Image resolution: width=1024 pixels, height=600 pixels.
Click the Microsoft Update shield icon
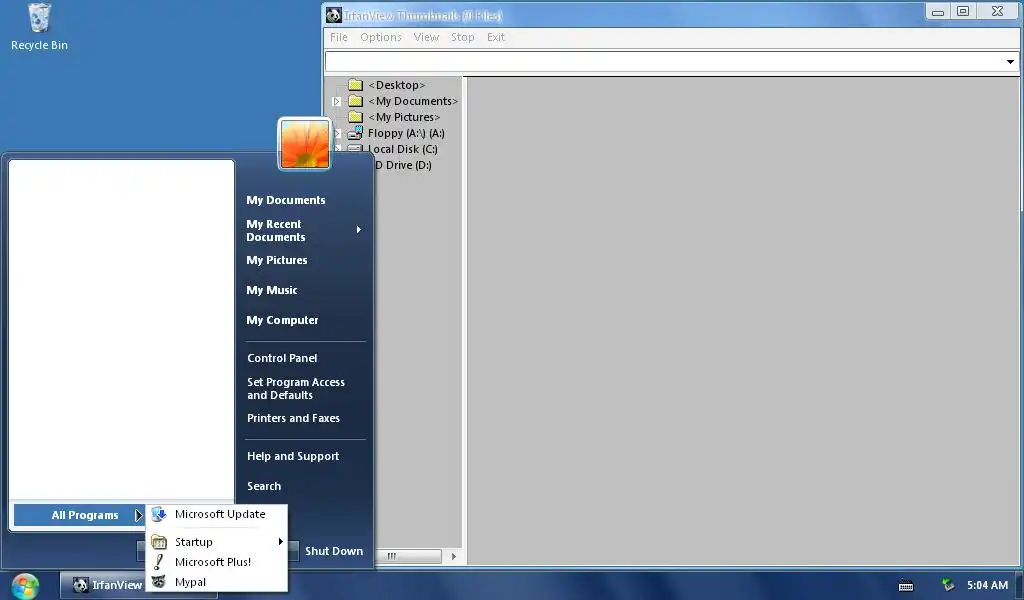[x=159, y=514]
